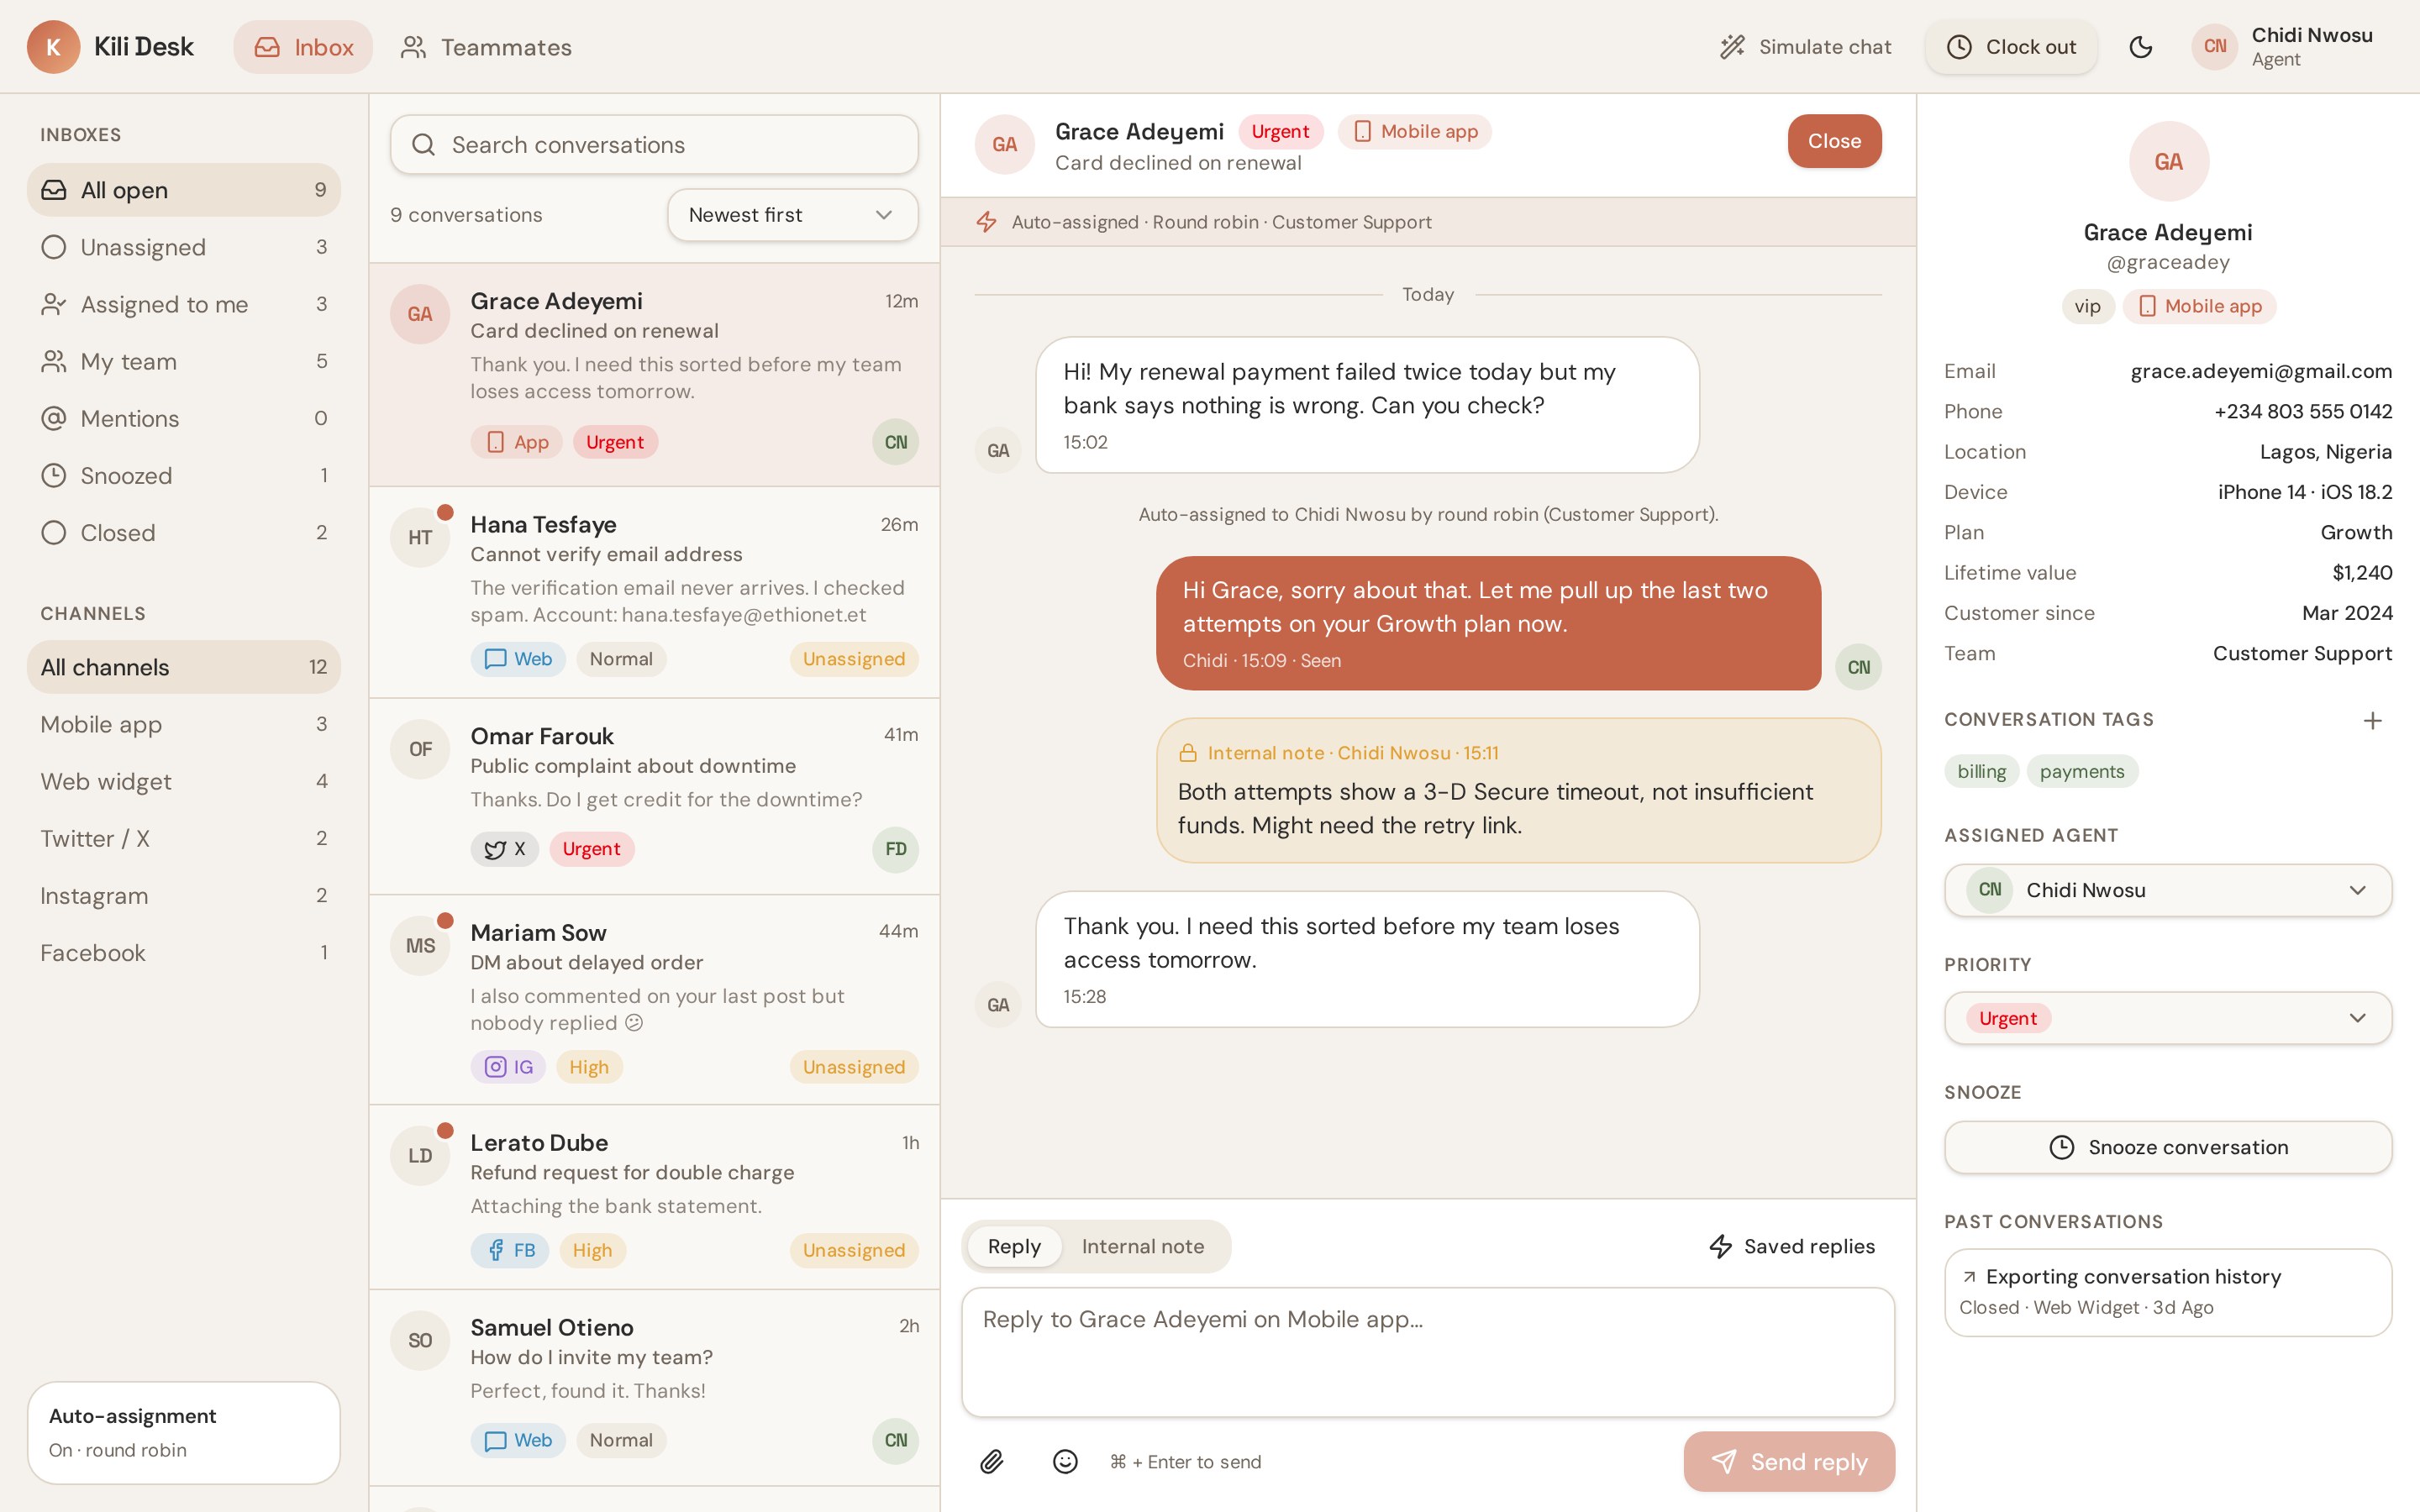
Task: Expand the Assigned agent dropdown
Action: 2168,890
